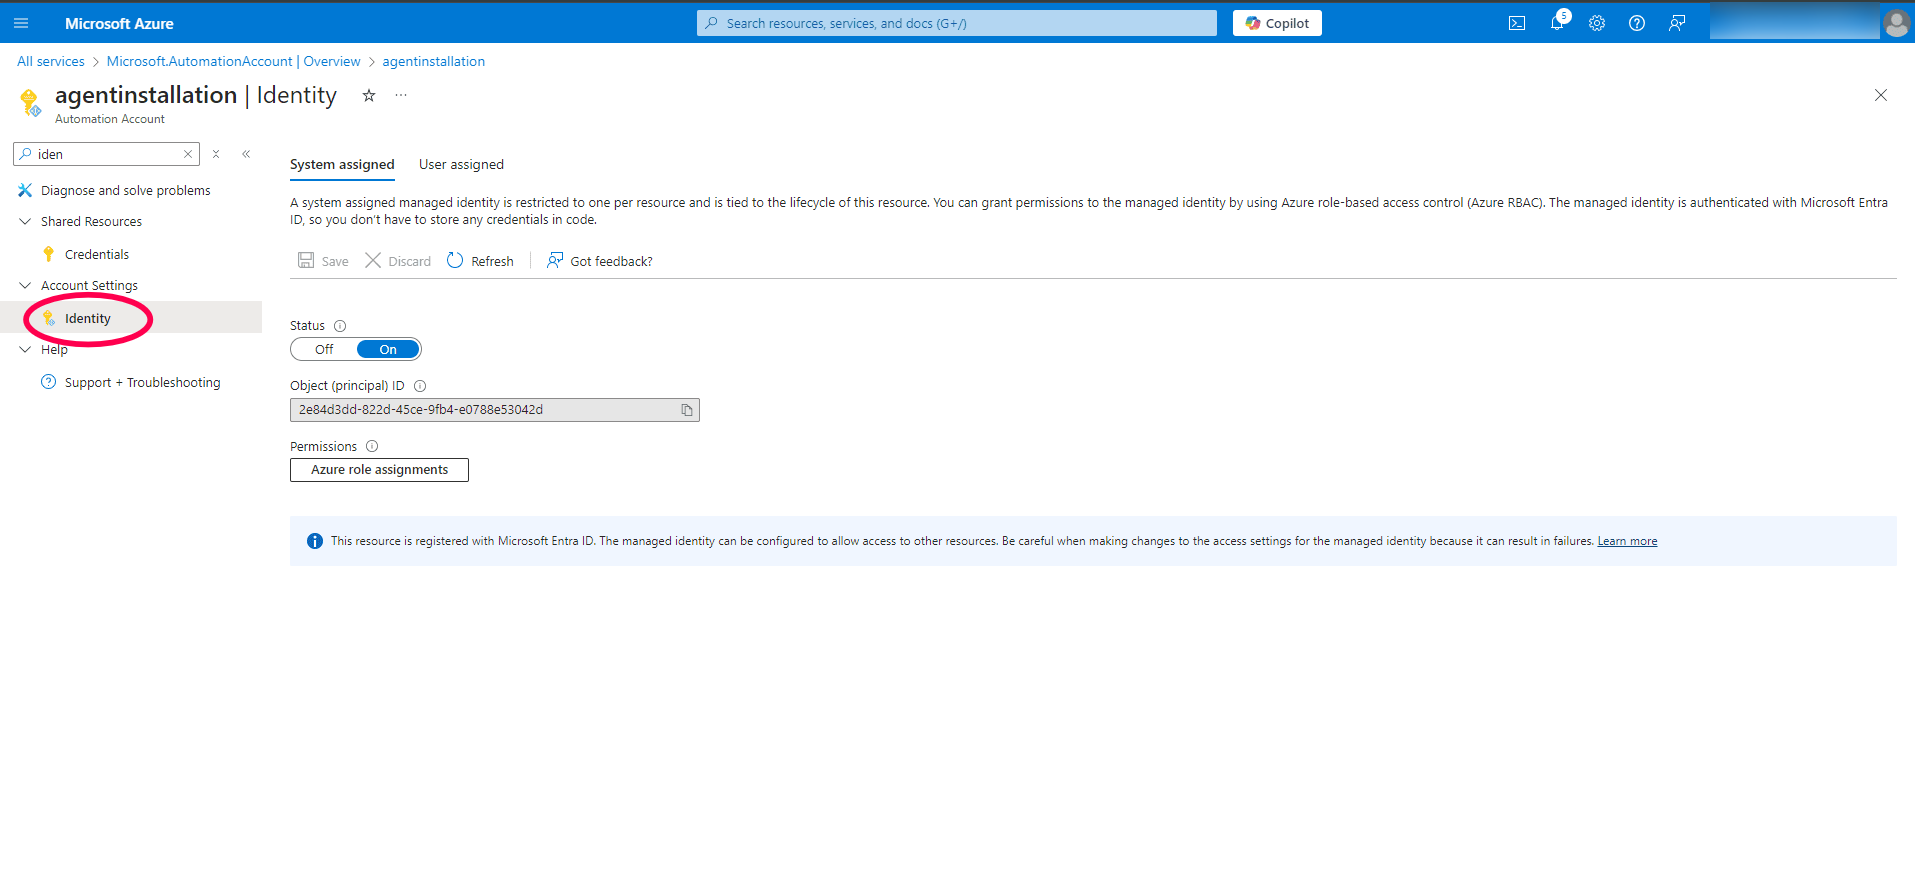Screen dimensions: 1915x890
Task: Open the more options ellipsis beside the title
Action: pos(401,95)
